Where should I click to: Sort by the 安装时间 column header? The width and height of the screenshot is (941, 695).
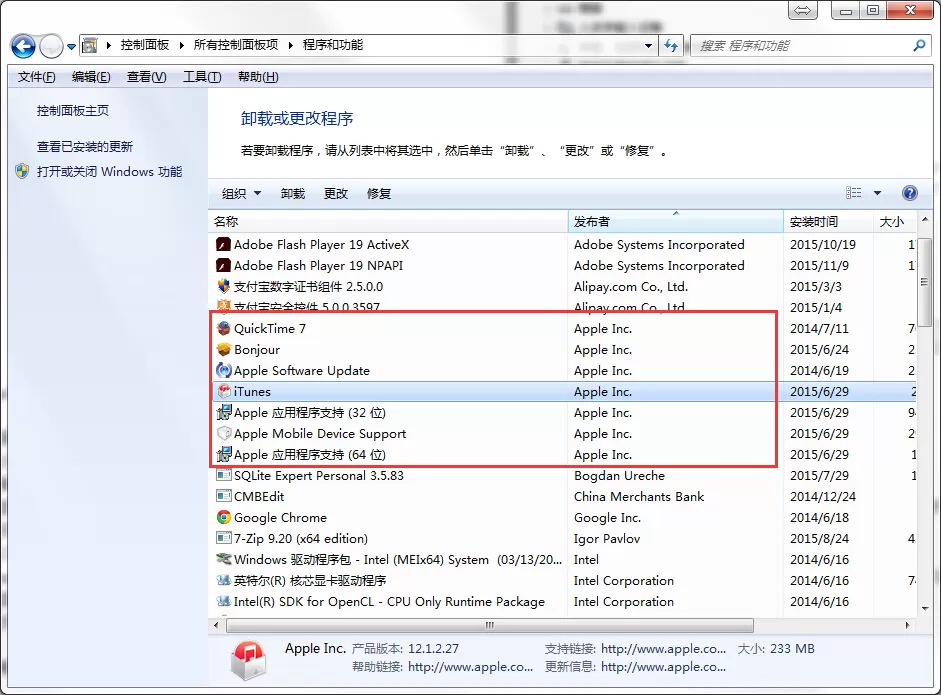(828, 221)
